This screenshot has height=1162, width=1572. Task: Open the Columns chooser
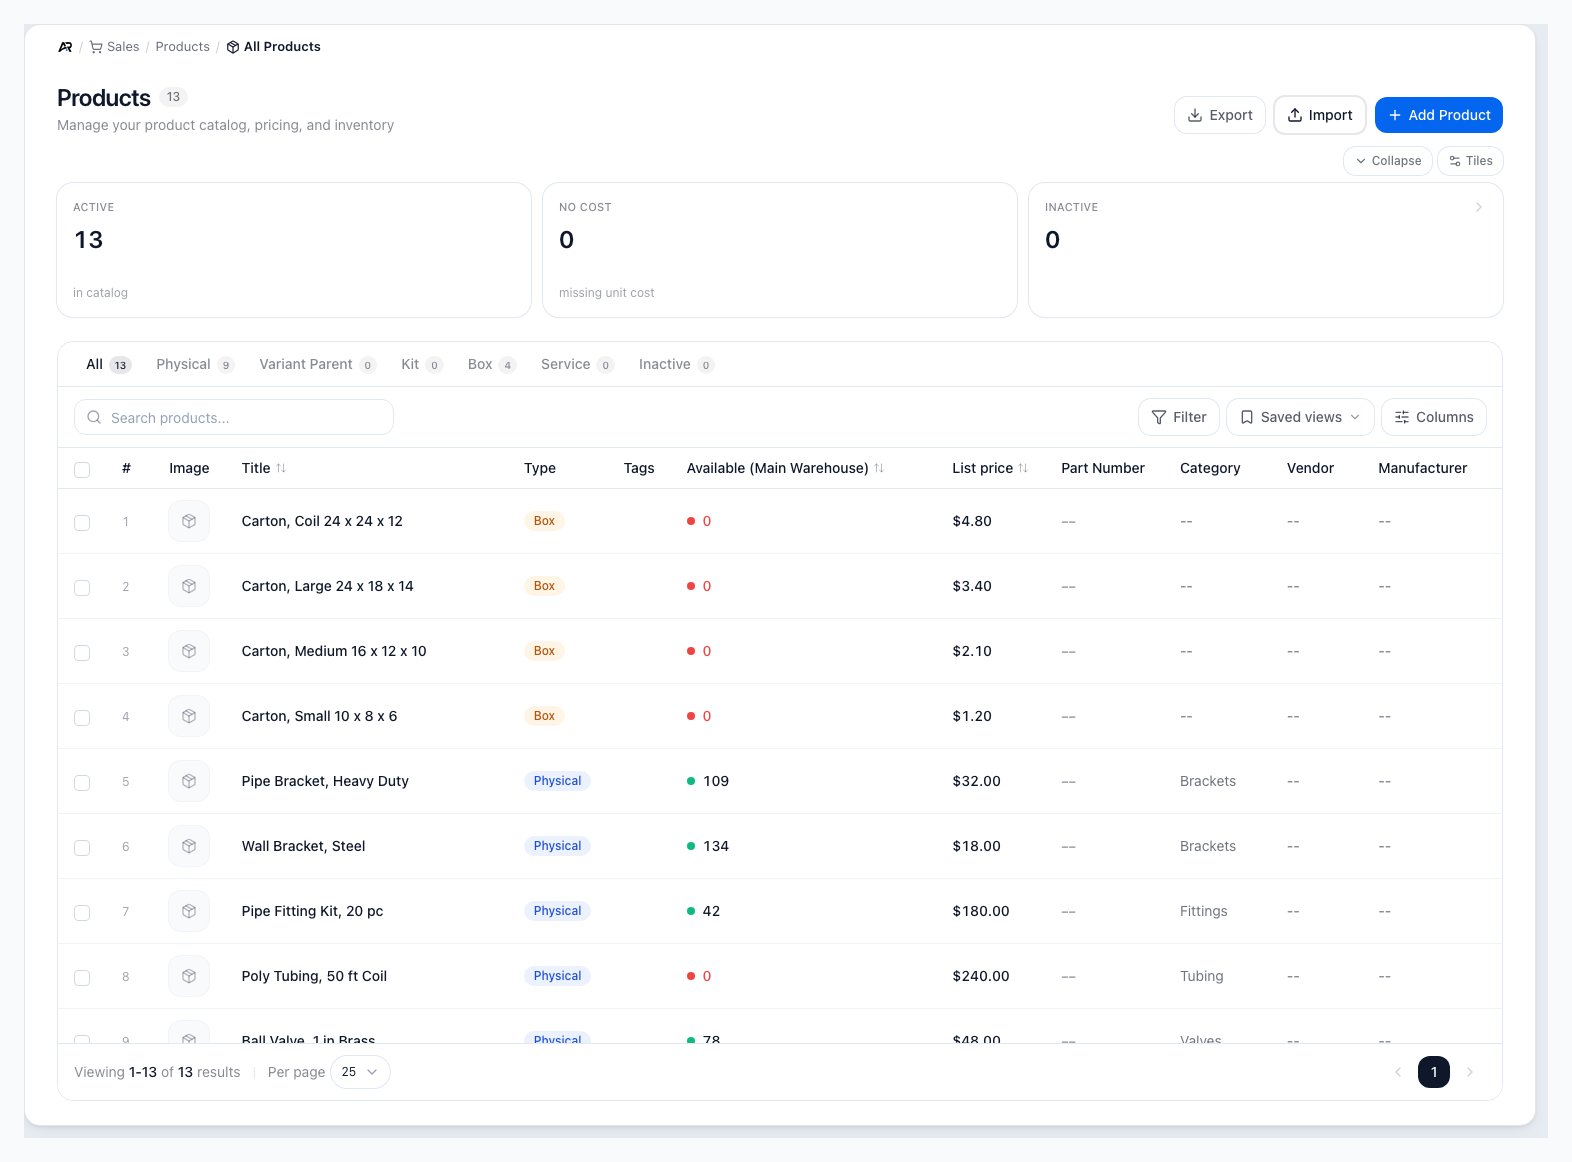pos(1434,417)
